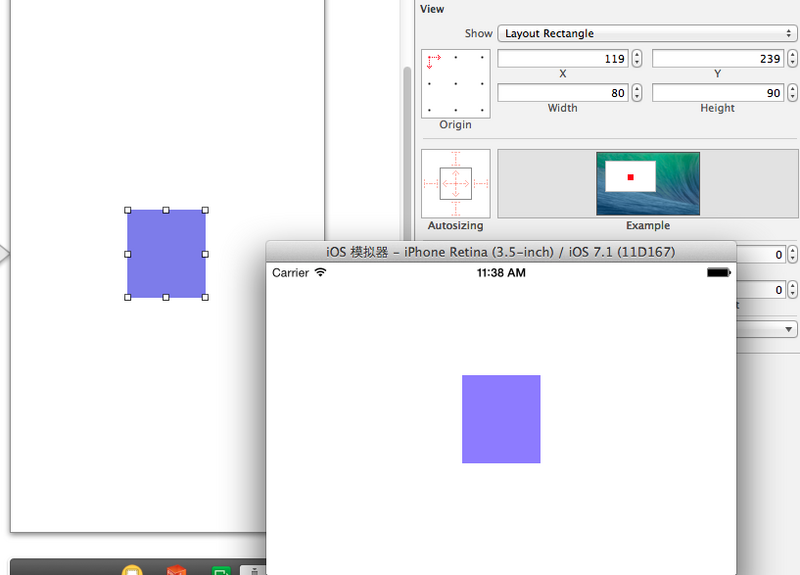Select bottom-right dot in Origin grid
Viewport: 800px width, 575px height.
(x=482, y=110)
